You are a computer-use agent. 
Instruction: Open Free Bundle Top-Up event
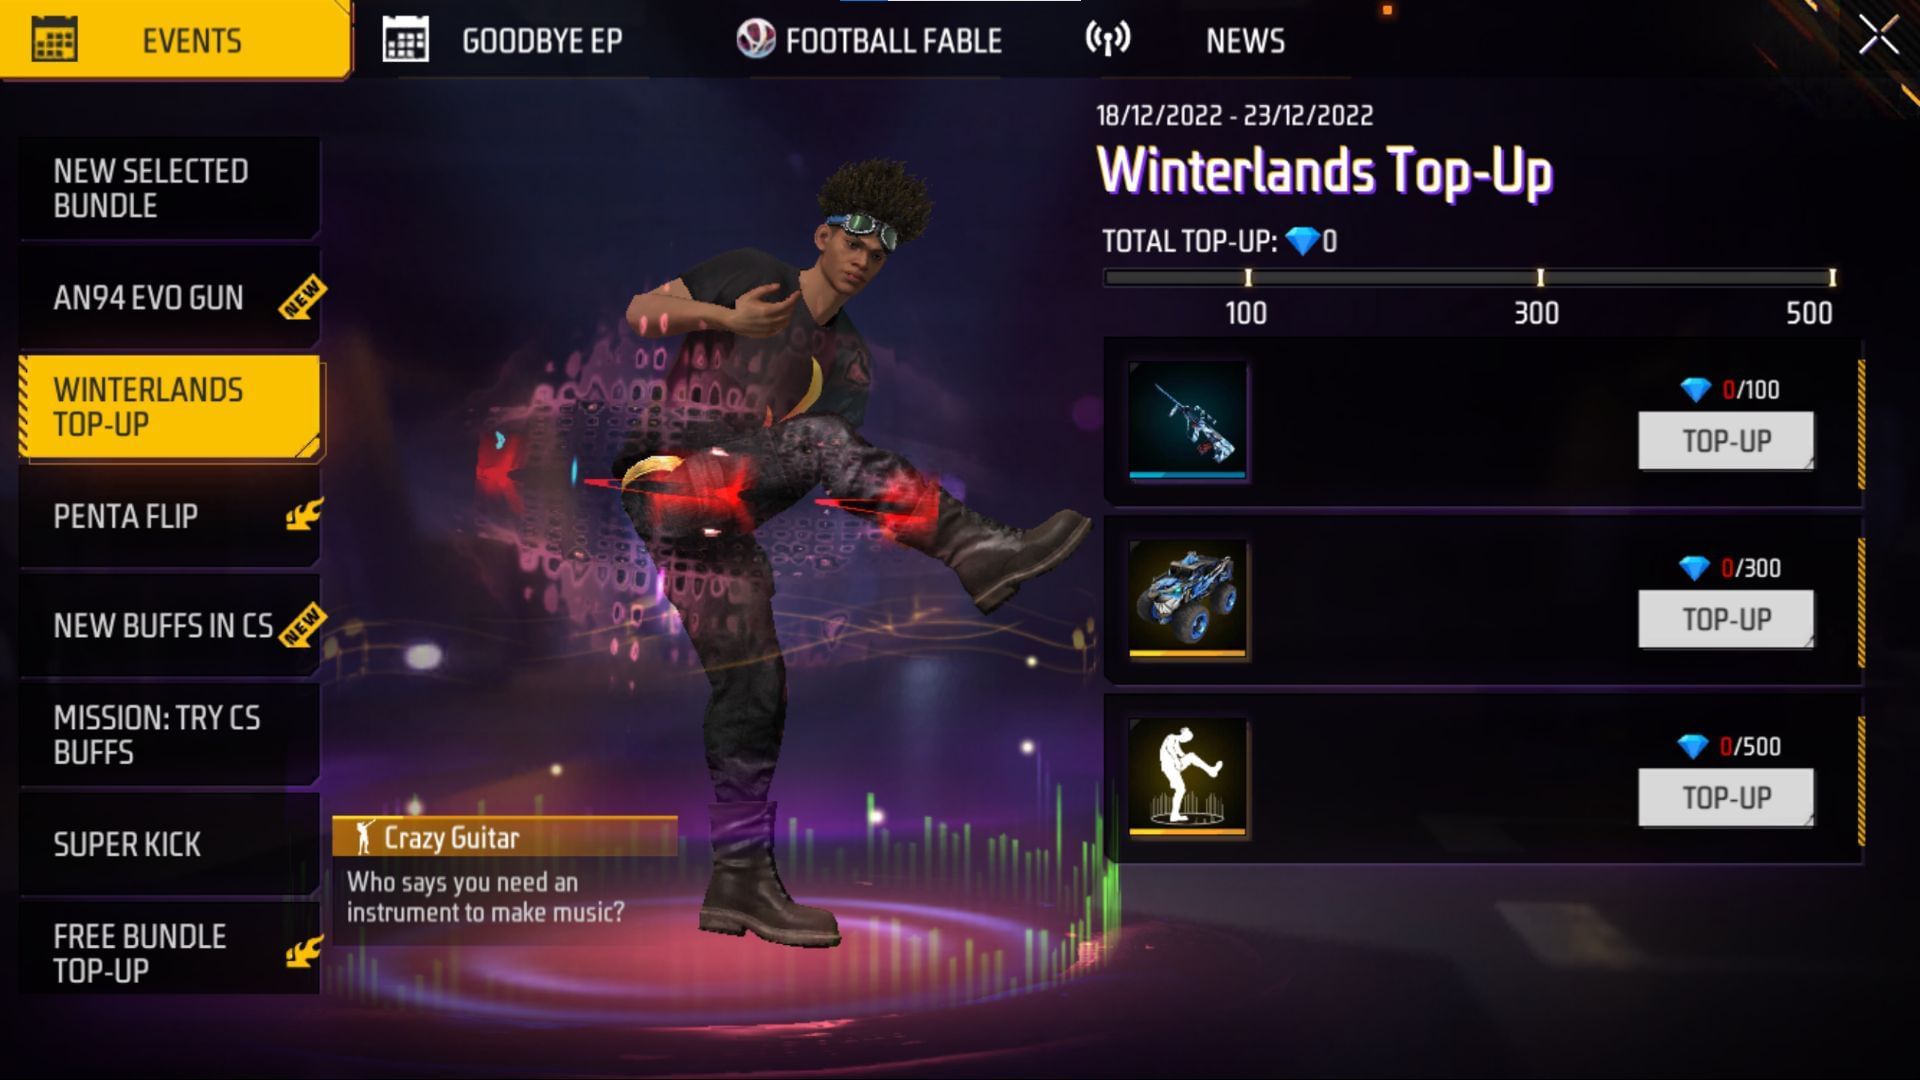point(170,953)
